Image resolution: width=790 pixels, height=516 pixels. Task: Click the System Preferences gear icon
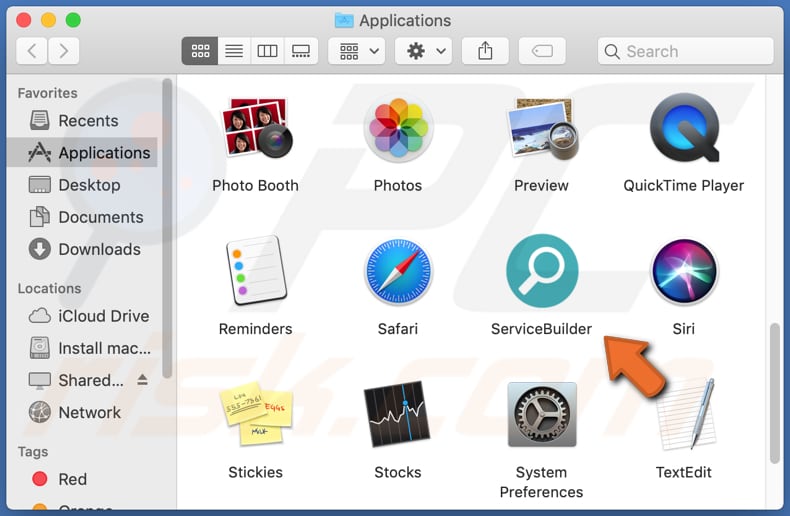point(542,414)
